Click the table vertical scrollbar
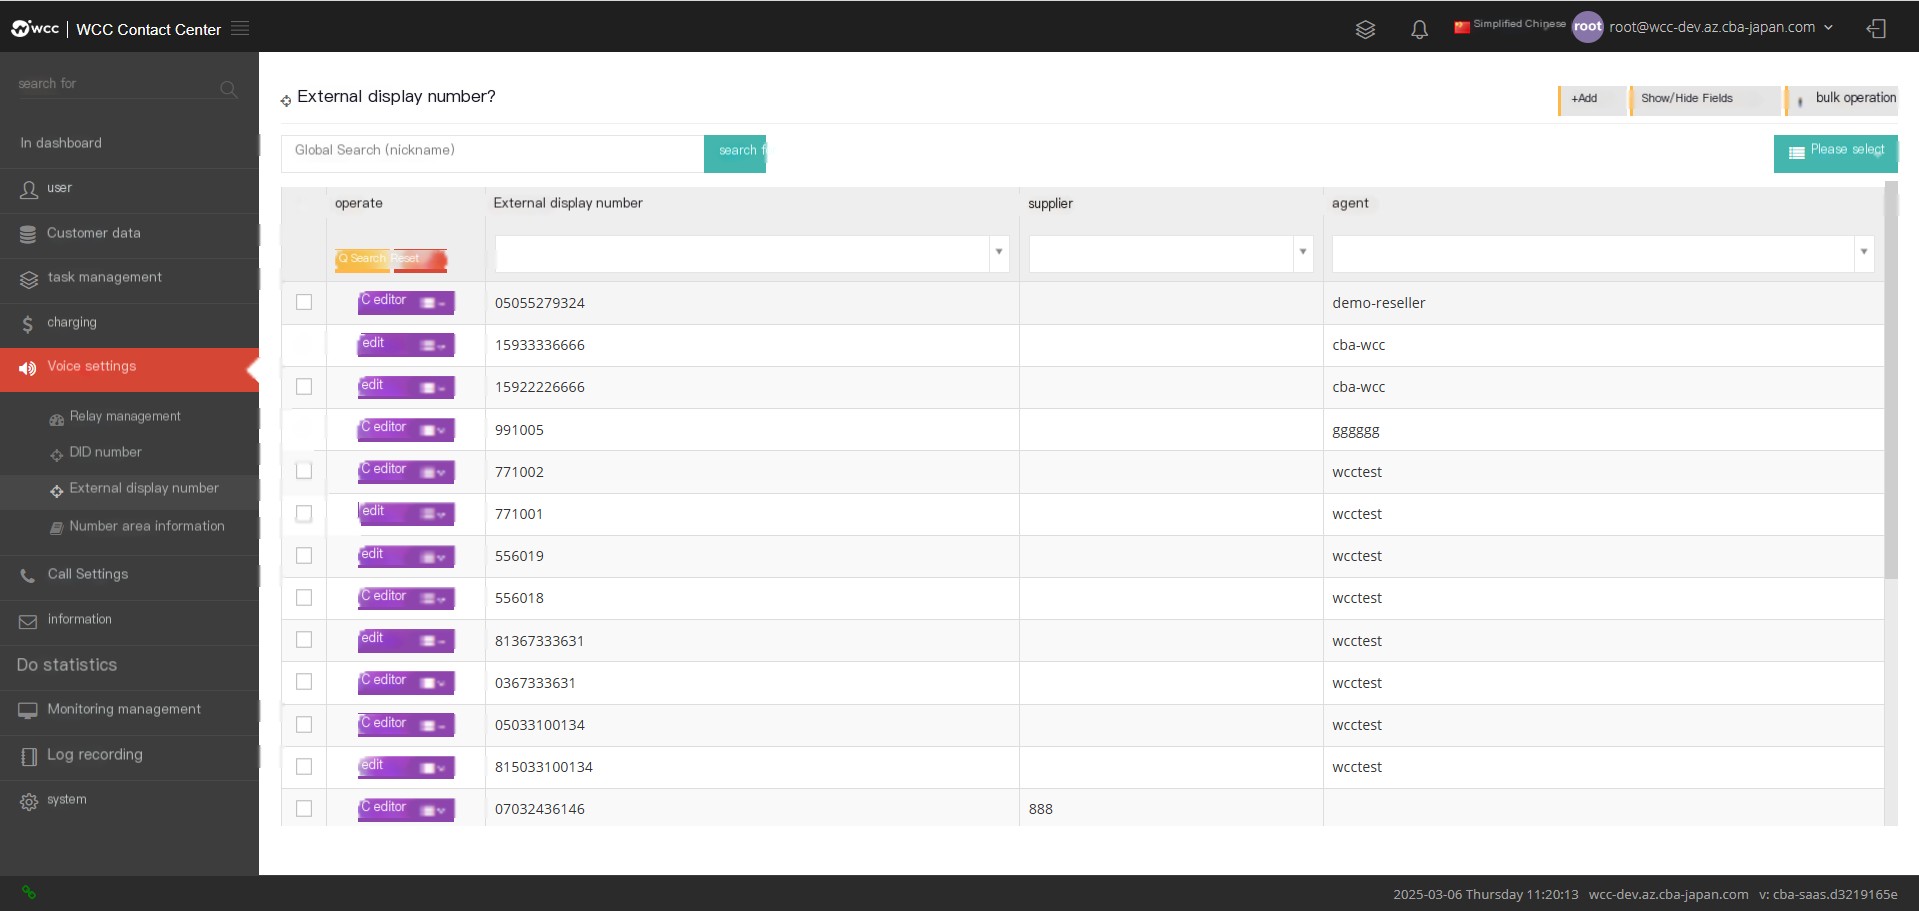 point(1890,380)
